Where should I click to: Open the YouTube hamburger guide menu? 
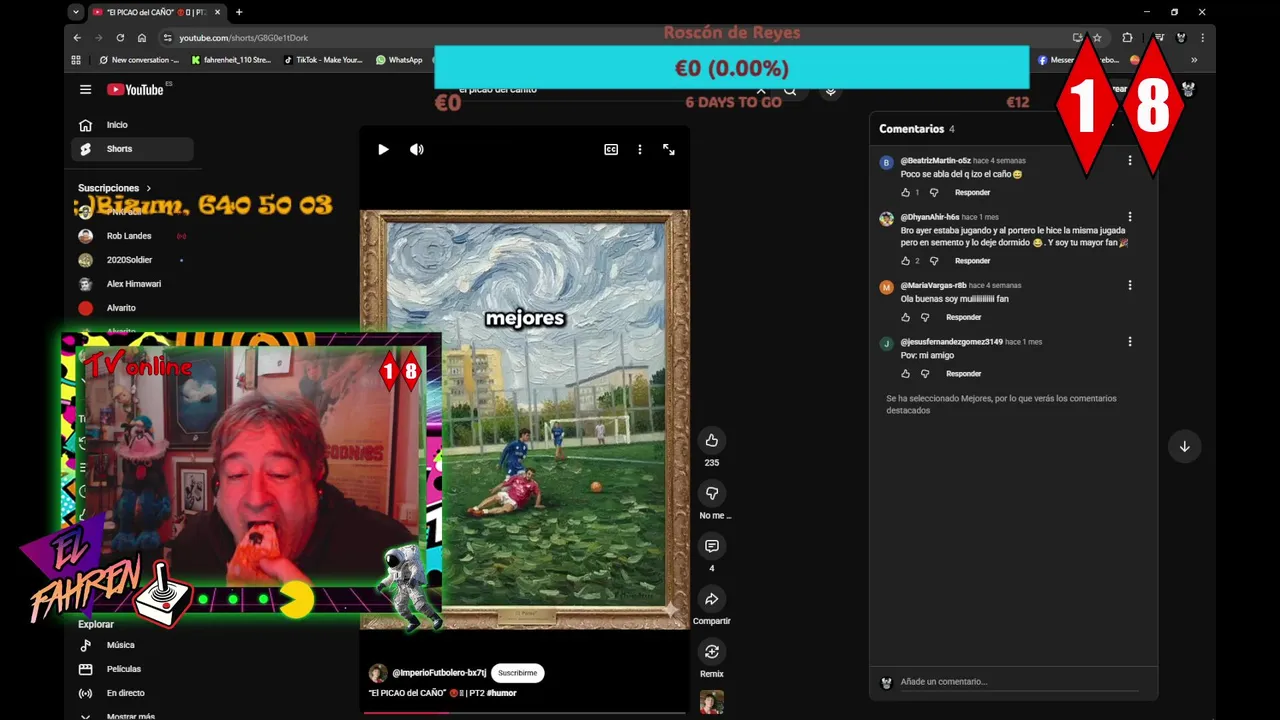86,89
